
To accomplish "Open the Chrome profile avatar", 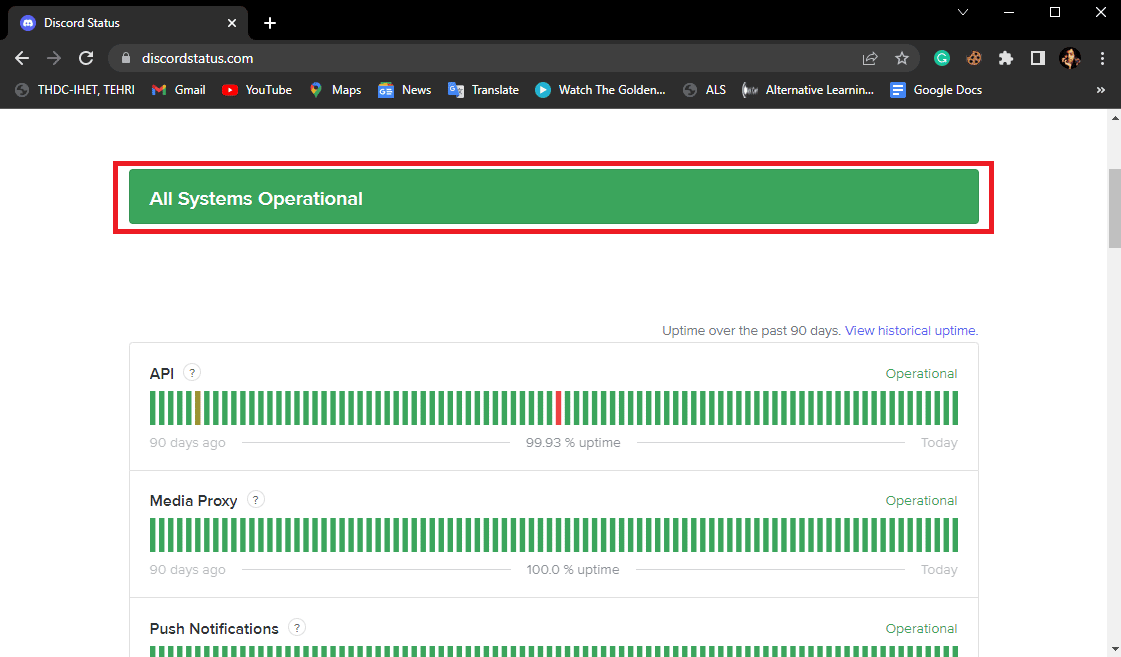I will coord(1070,59).
